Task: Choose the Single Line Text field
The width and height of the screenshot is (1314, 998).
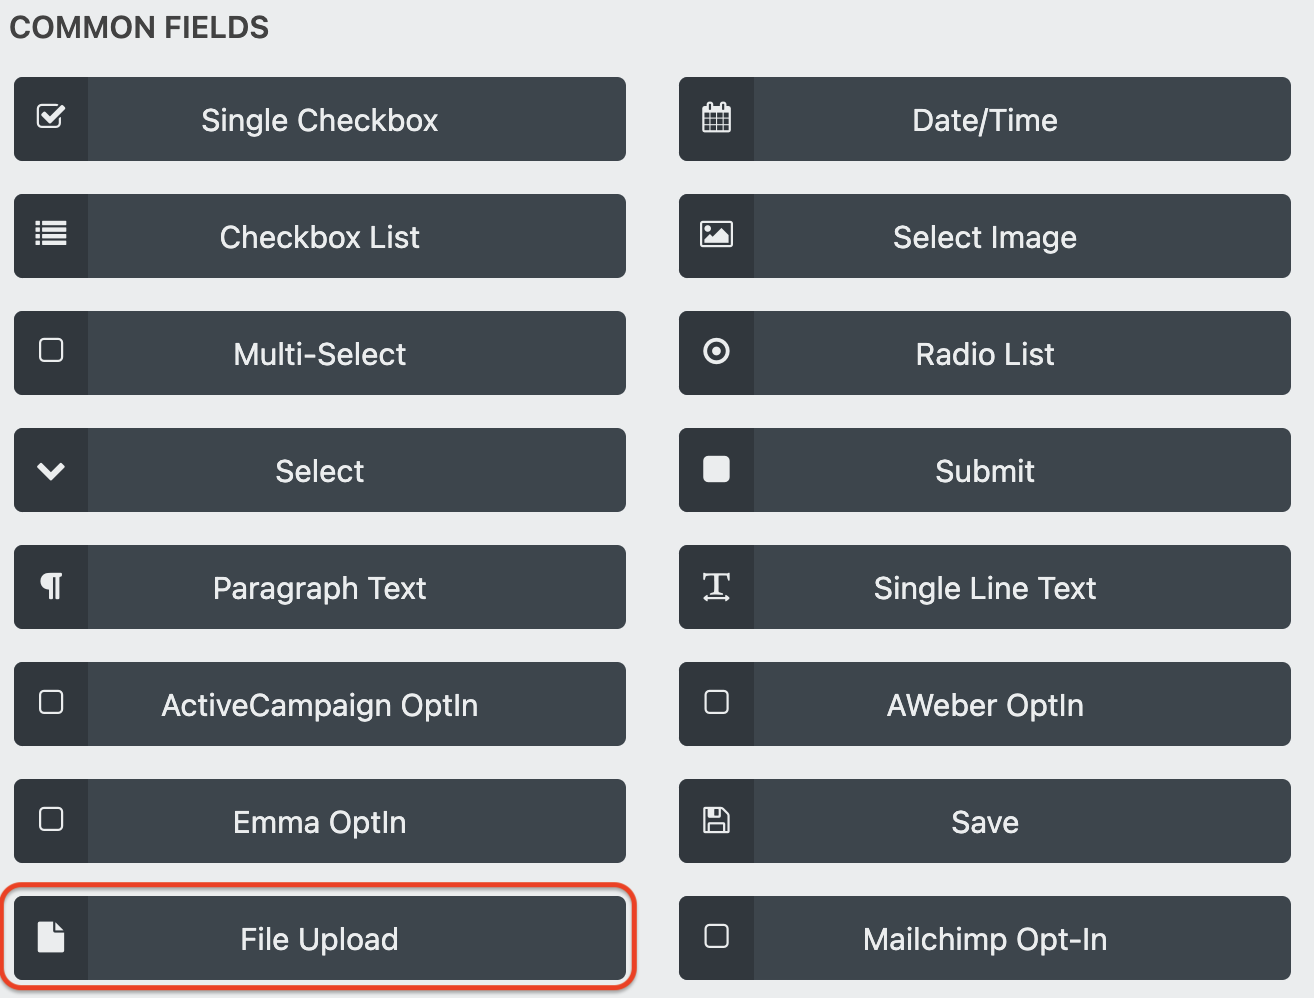Action: (984, 587)
